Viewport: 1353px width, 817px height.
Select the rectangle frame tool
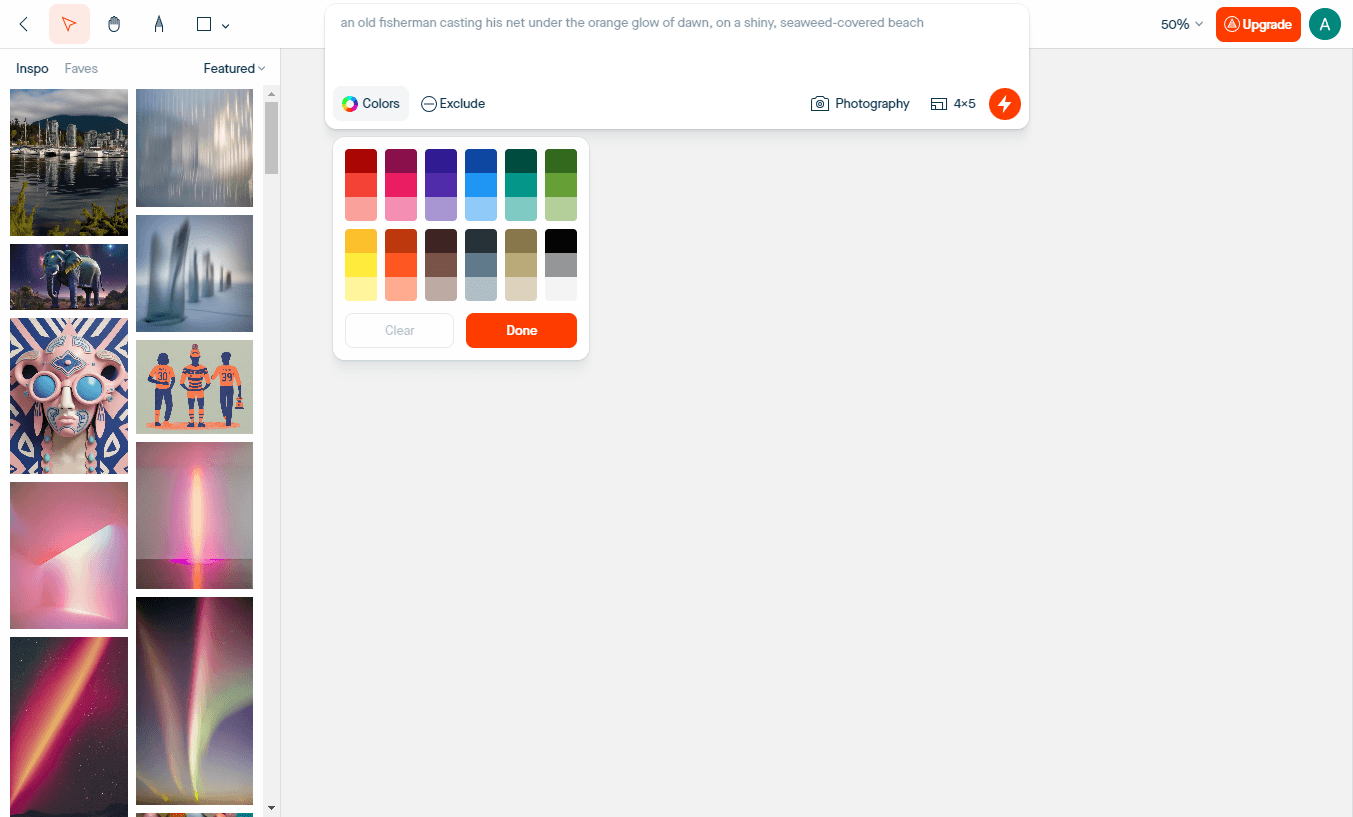203,23
